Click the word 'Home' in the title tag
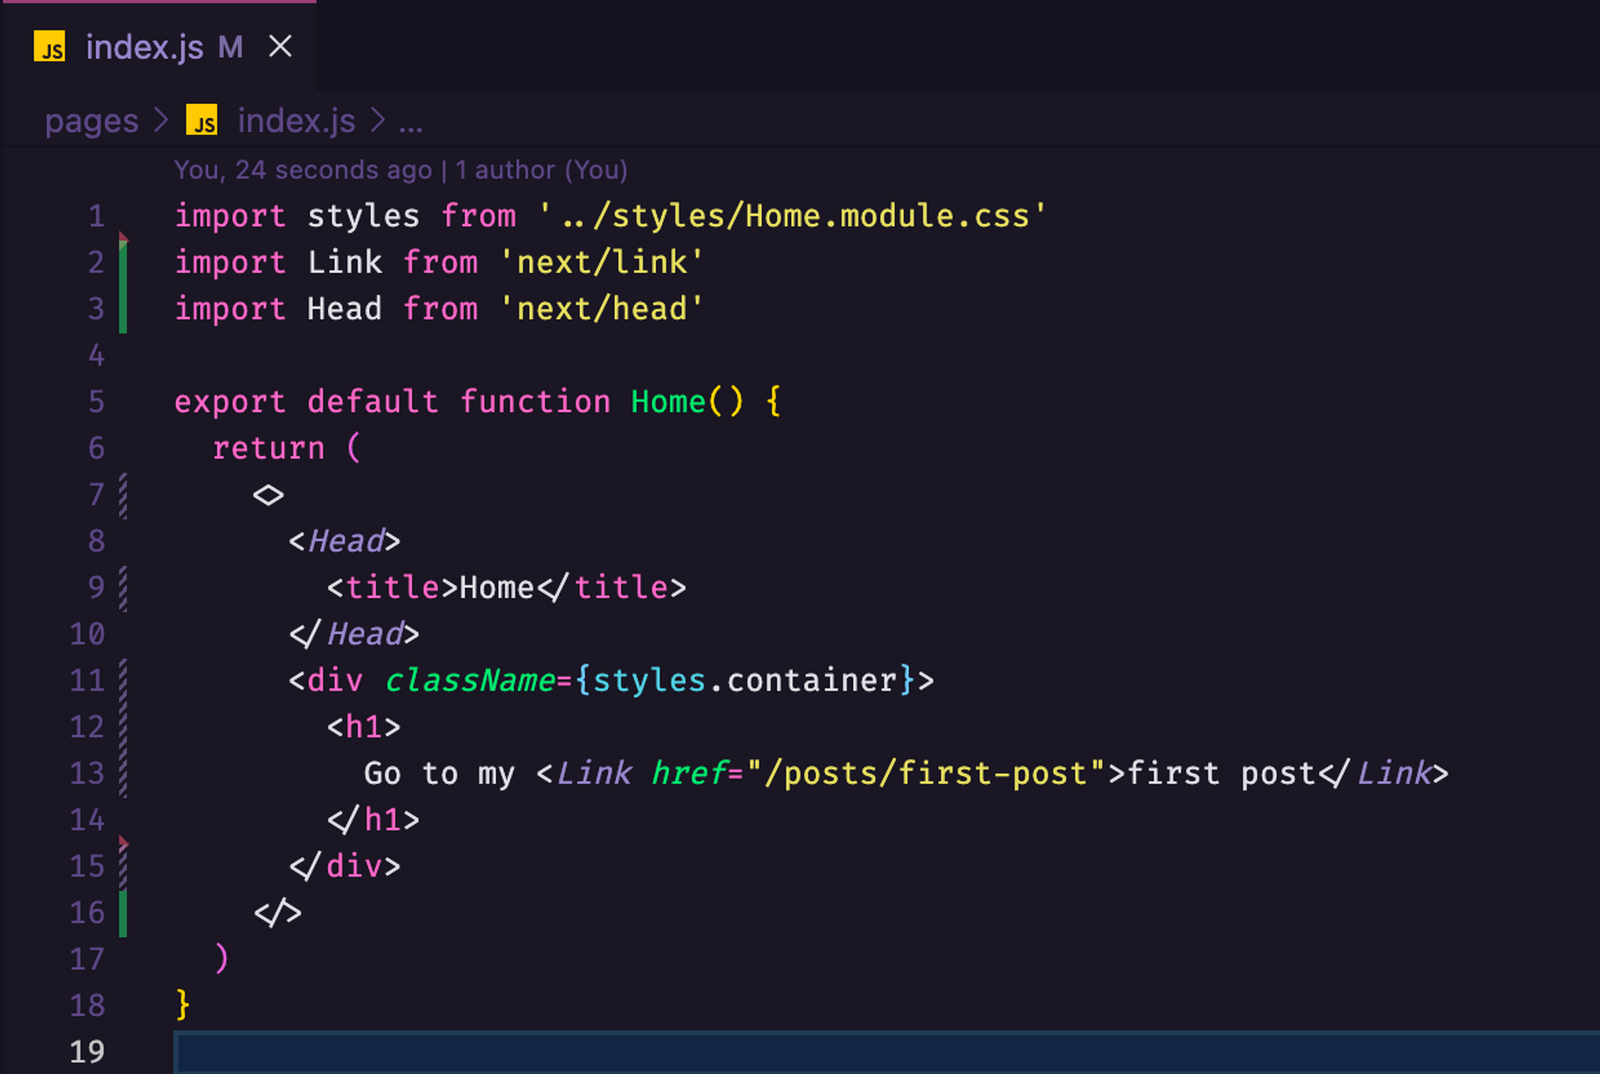1600x1074 pixels. (x=495, y=587)
